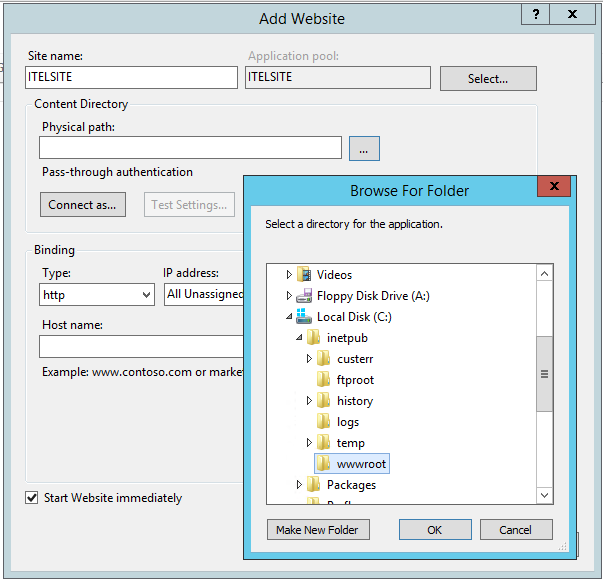Screen dimensions: 603x581
Task: Select the 'custerr' folder label
Action: 355,359
